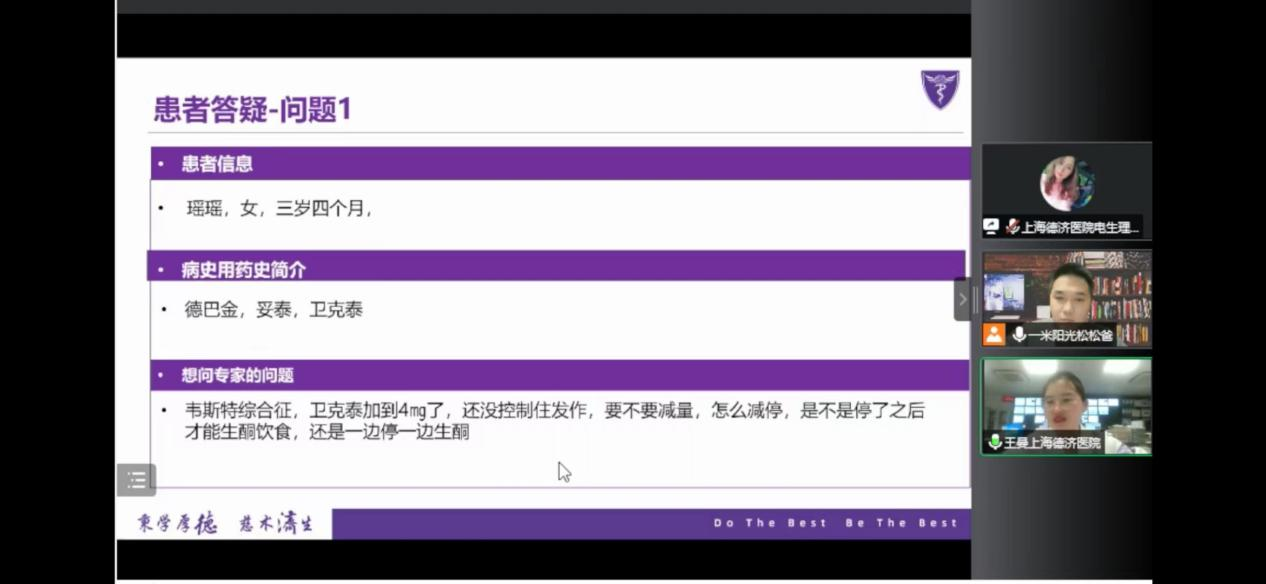The image size is (1266, 584).
Task: Select 一米阳光松松爸 video thumbnail
Action: point(1066,290)
